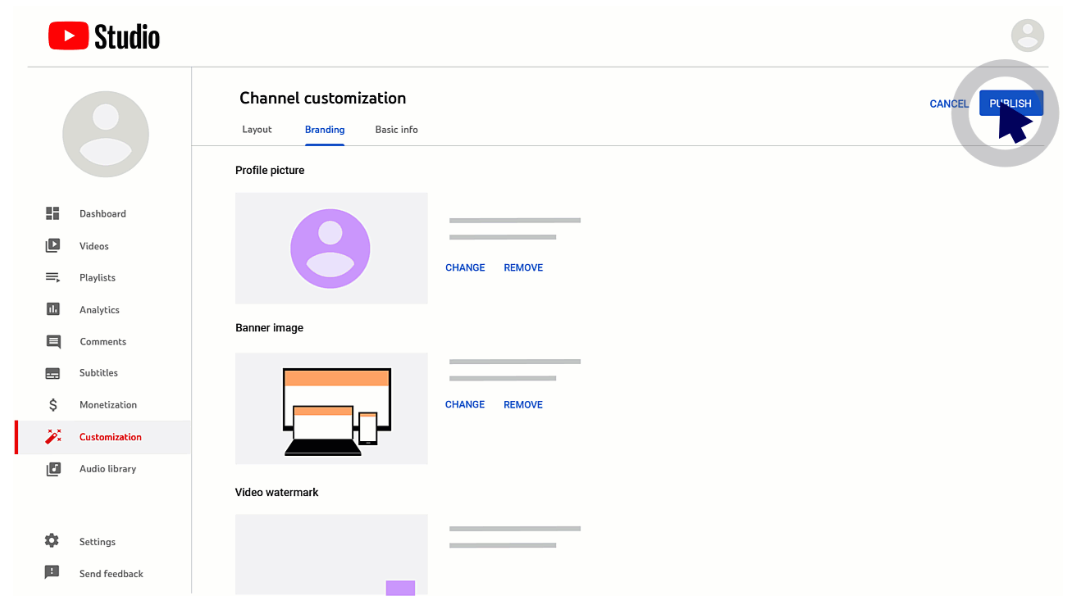Open the Settings gear icon
The width and height of the screenshot is (1075, 613).
(52, 541)
